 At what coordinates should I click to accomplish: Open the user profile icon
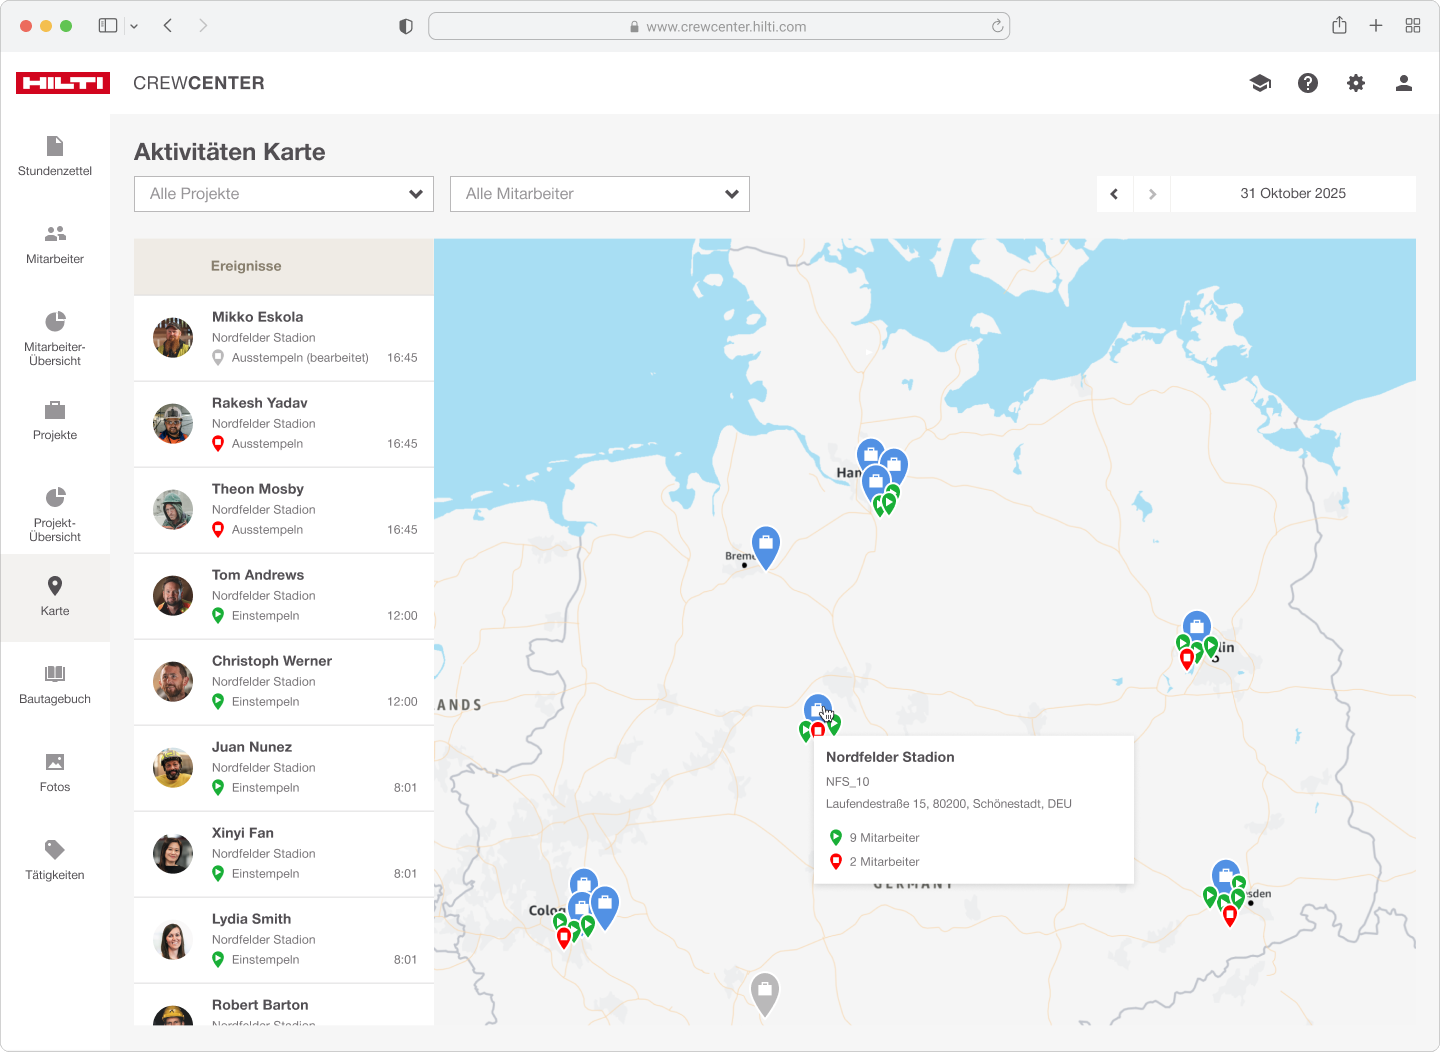(x=1404, y=83)
